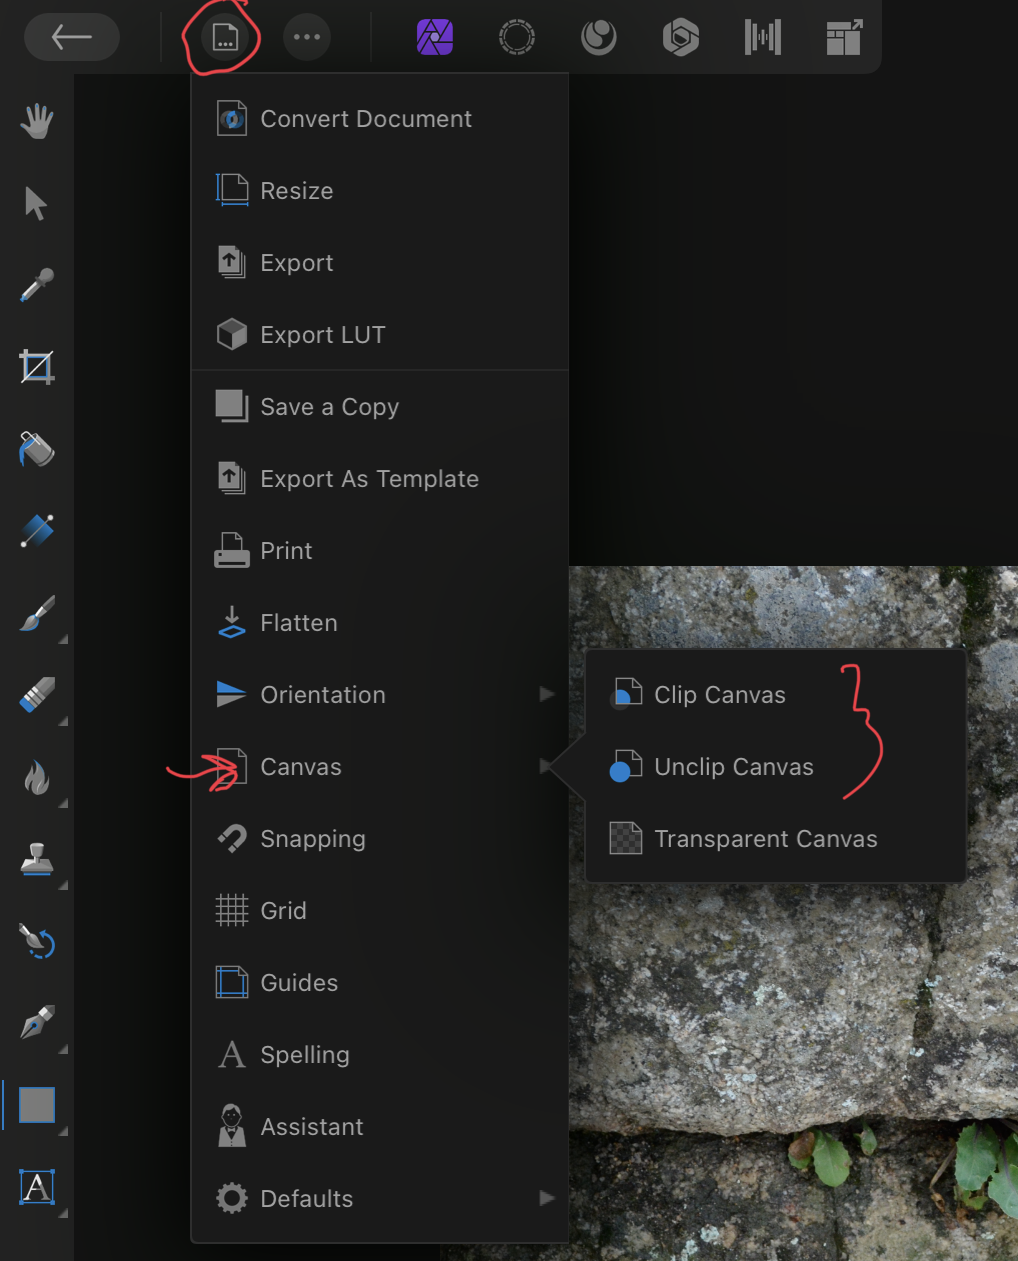Select the Hand (View) tool
Image resolution: width=1018 pixels, height=1261 pixels.
[37, 122]
